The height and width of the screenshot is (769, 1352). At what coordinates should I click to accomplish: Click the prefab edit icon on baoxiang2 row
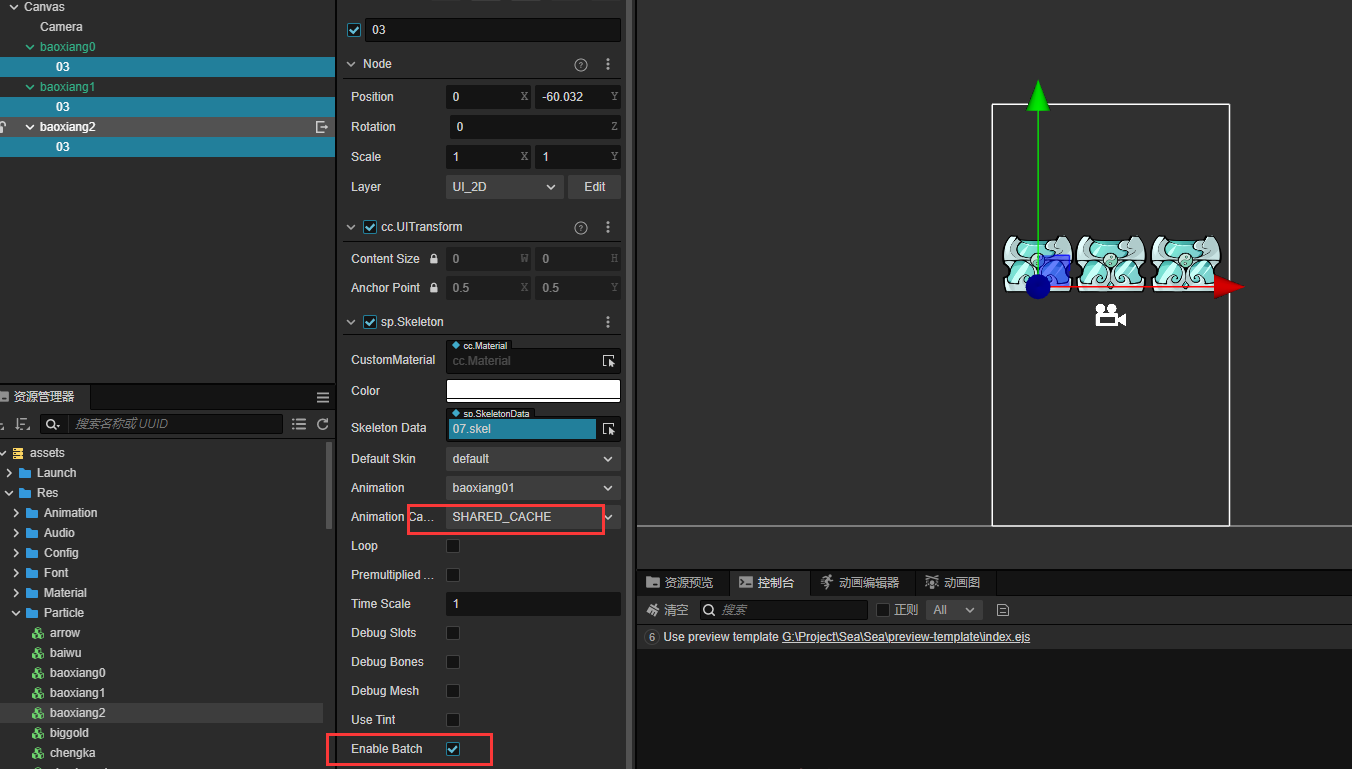[x=322, y=127]
